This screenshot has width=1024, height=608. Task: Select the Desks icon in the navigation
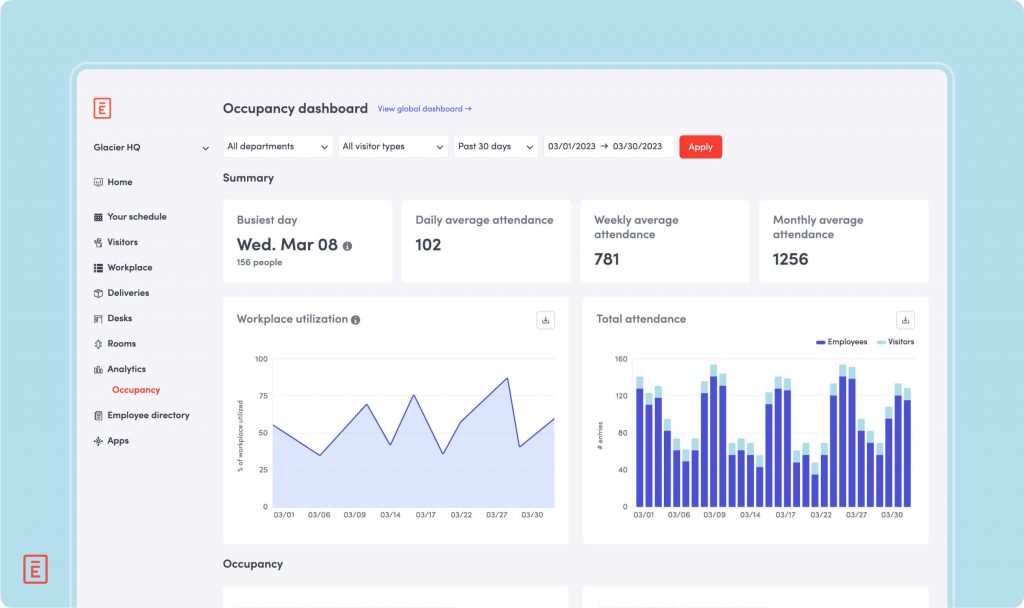coord(96,318)
